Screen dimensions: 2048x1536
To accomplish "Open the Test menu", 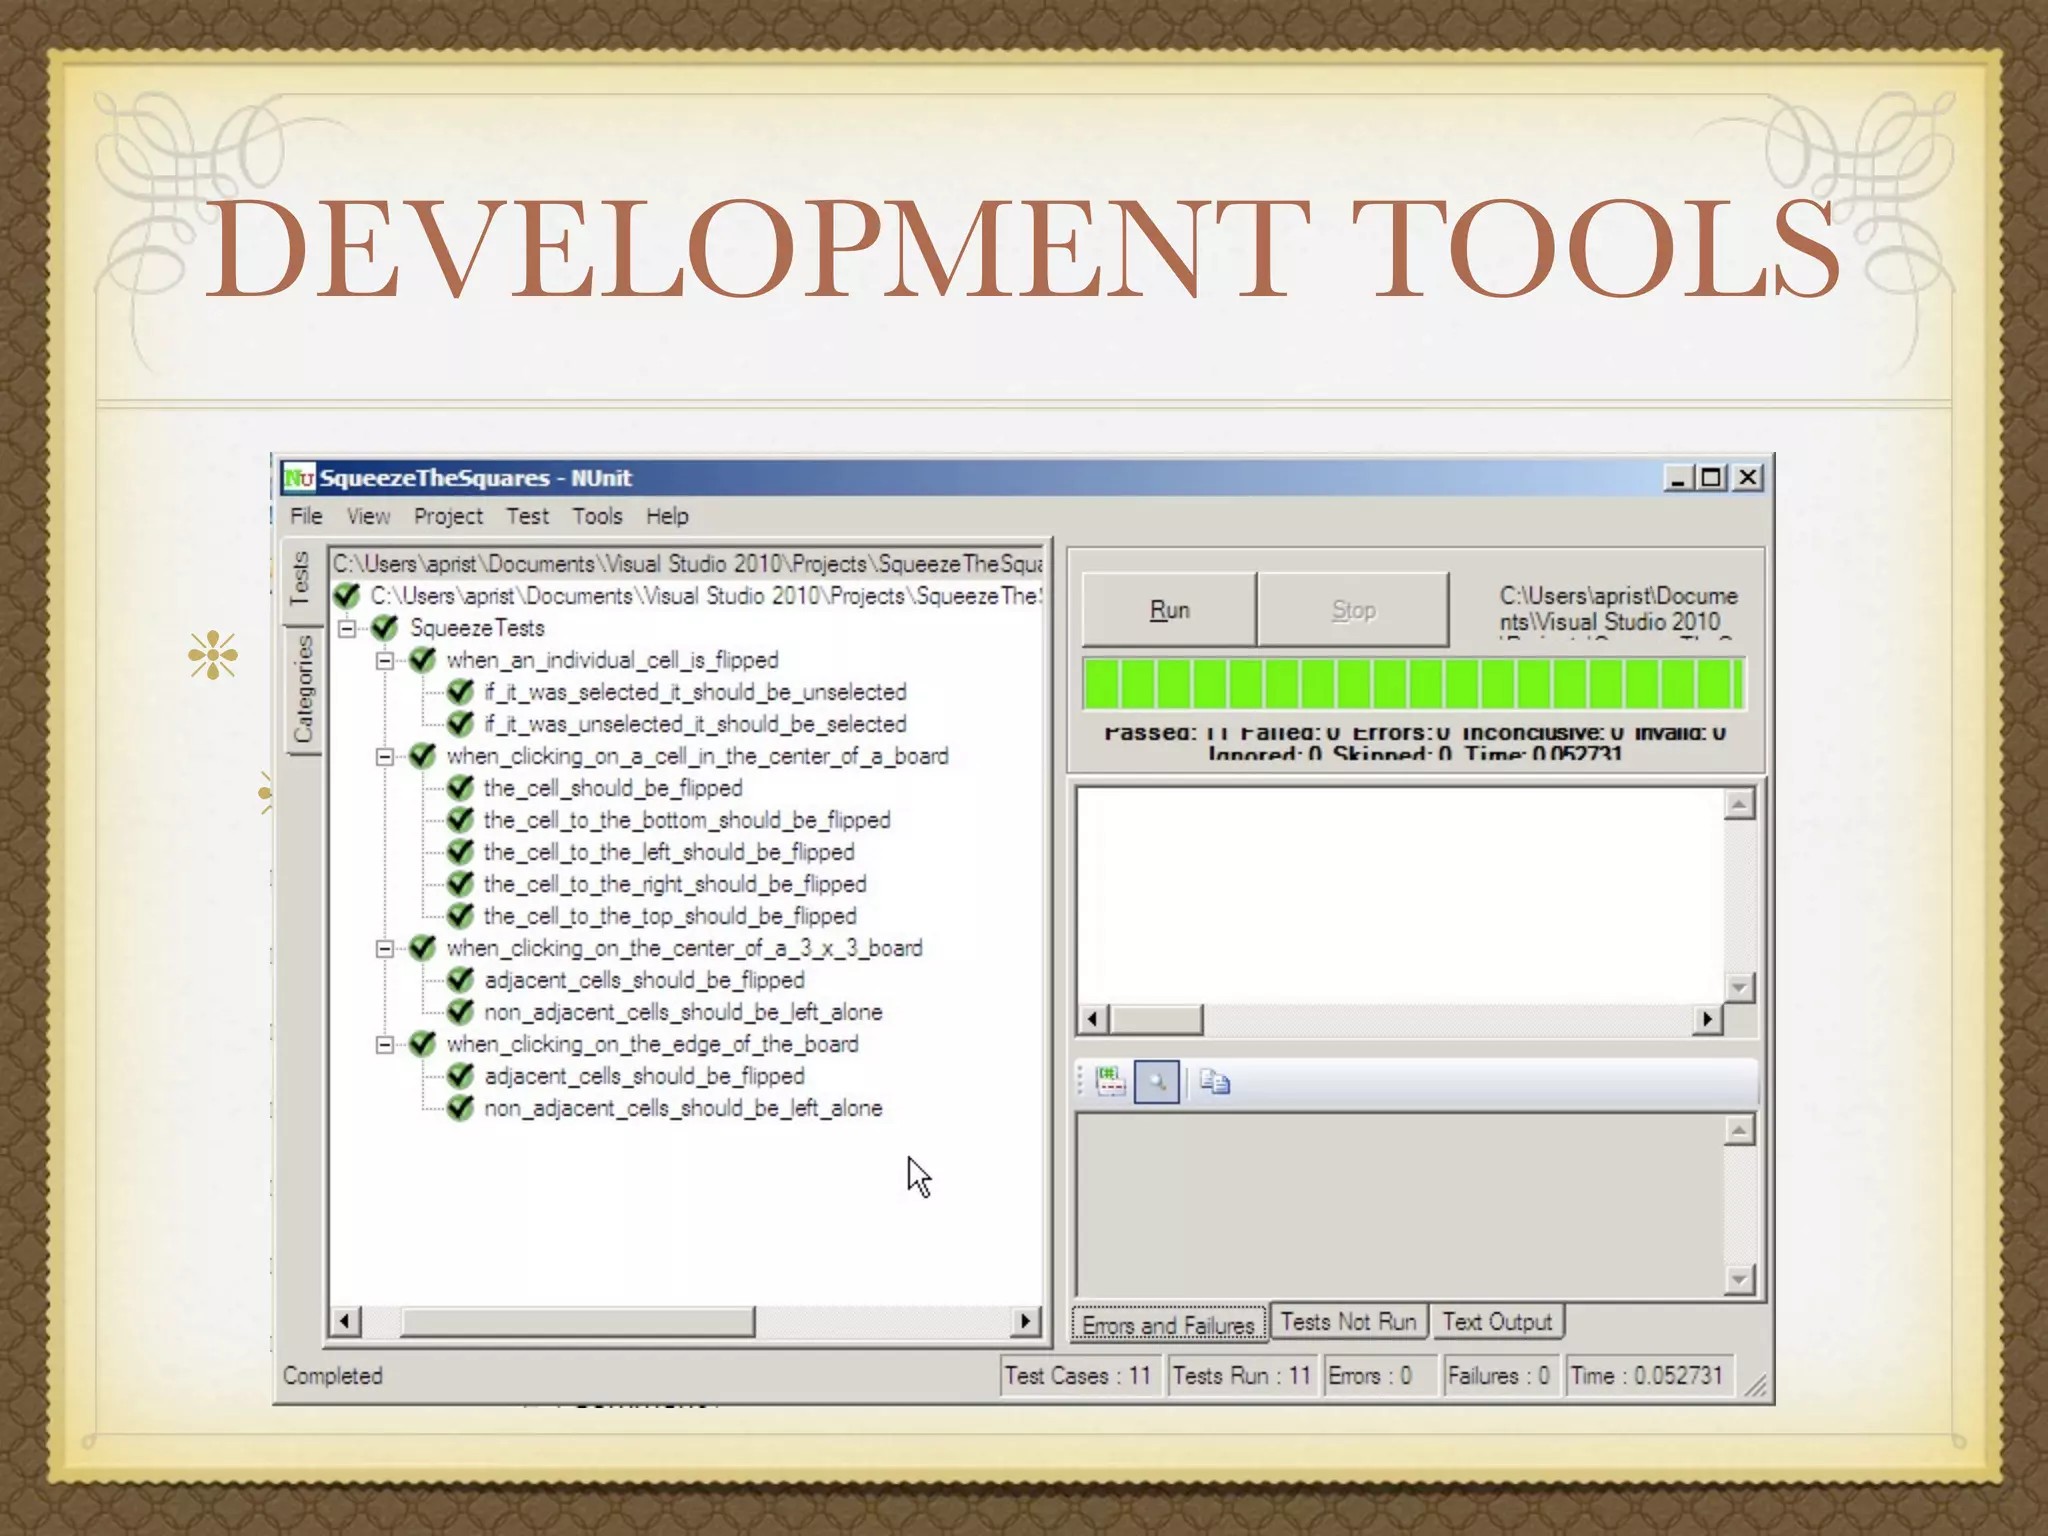I will 527,516.
